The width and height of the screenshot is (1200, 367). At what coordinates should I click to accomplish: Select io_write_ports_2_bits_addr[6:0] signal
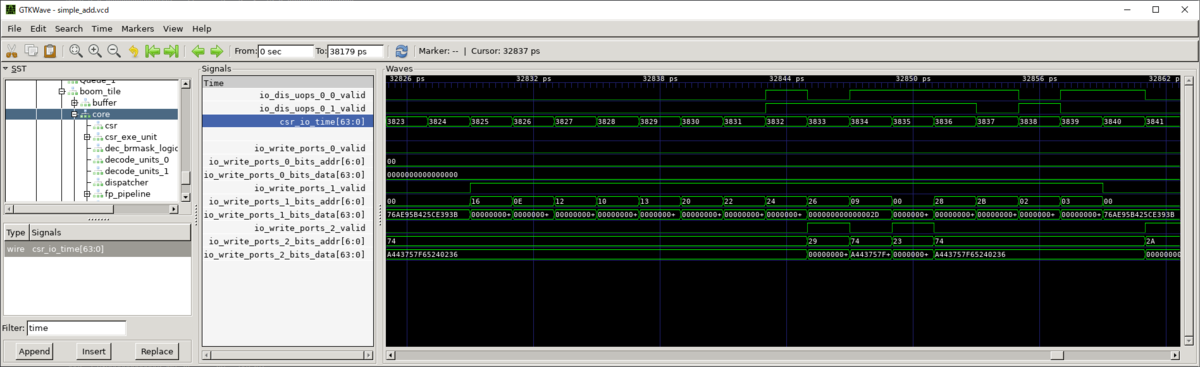pyautogui.click(x=287, y=241)
